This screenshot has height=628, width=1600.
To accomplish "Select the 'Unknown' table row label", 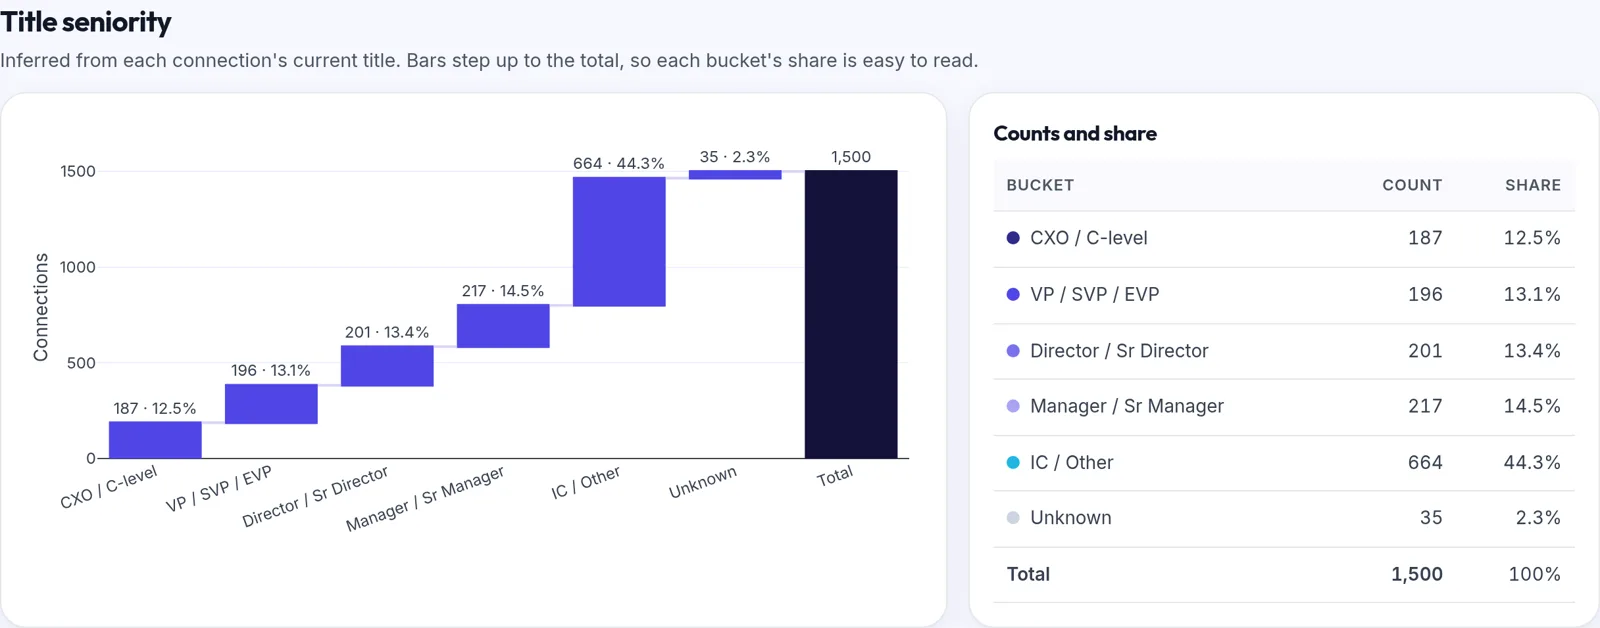I will [1071, 518].
